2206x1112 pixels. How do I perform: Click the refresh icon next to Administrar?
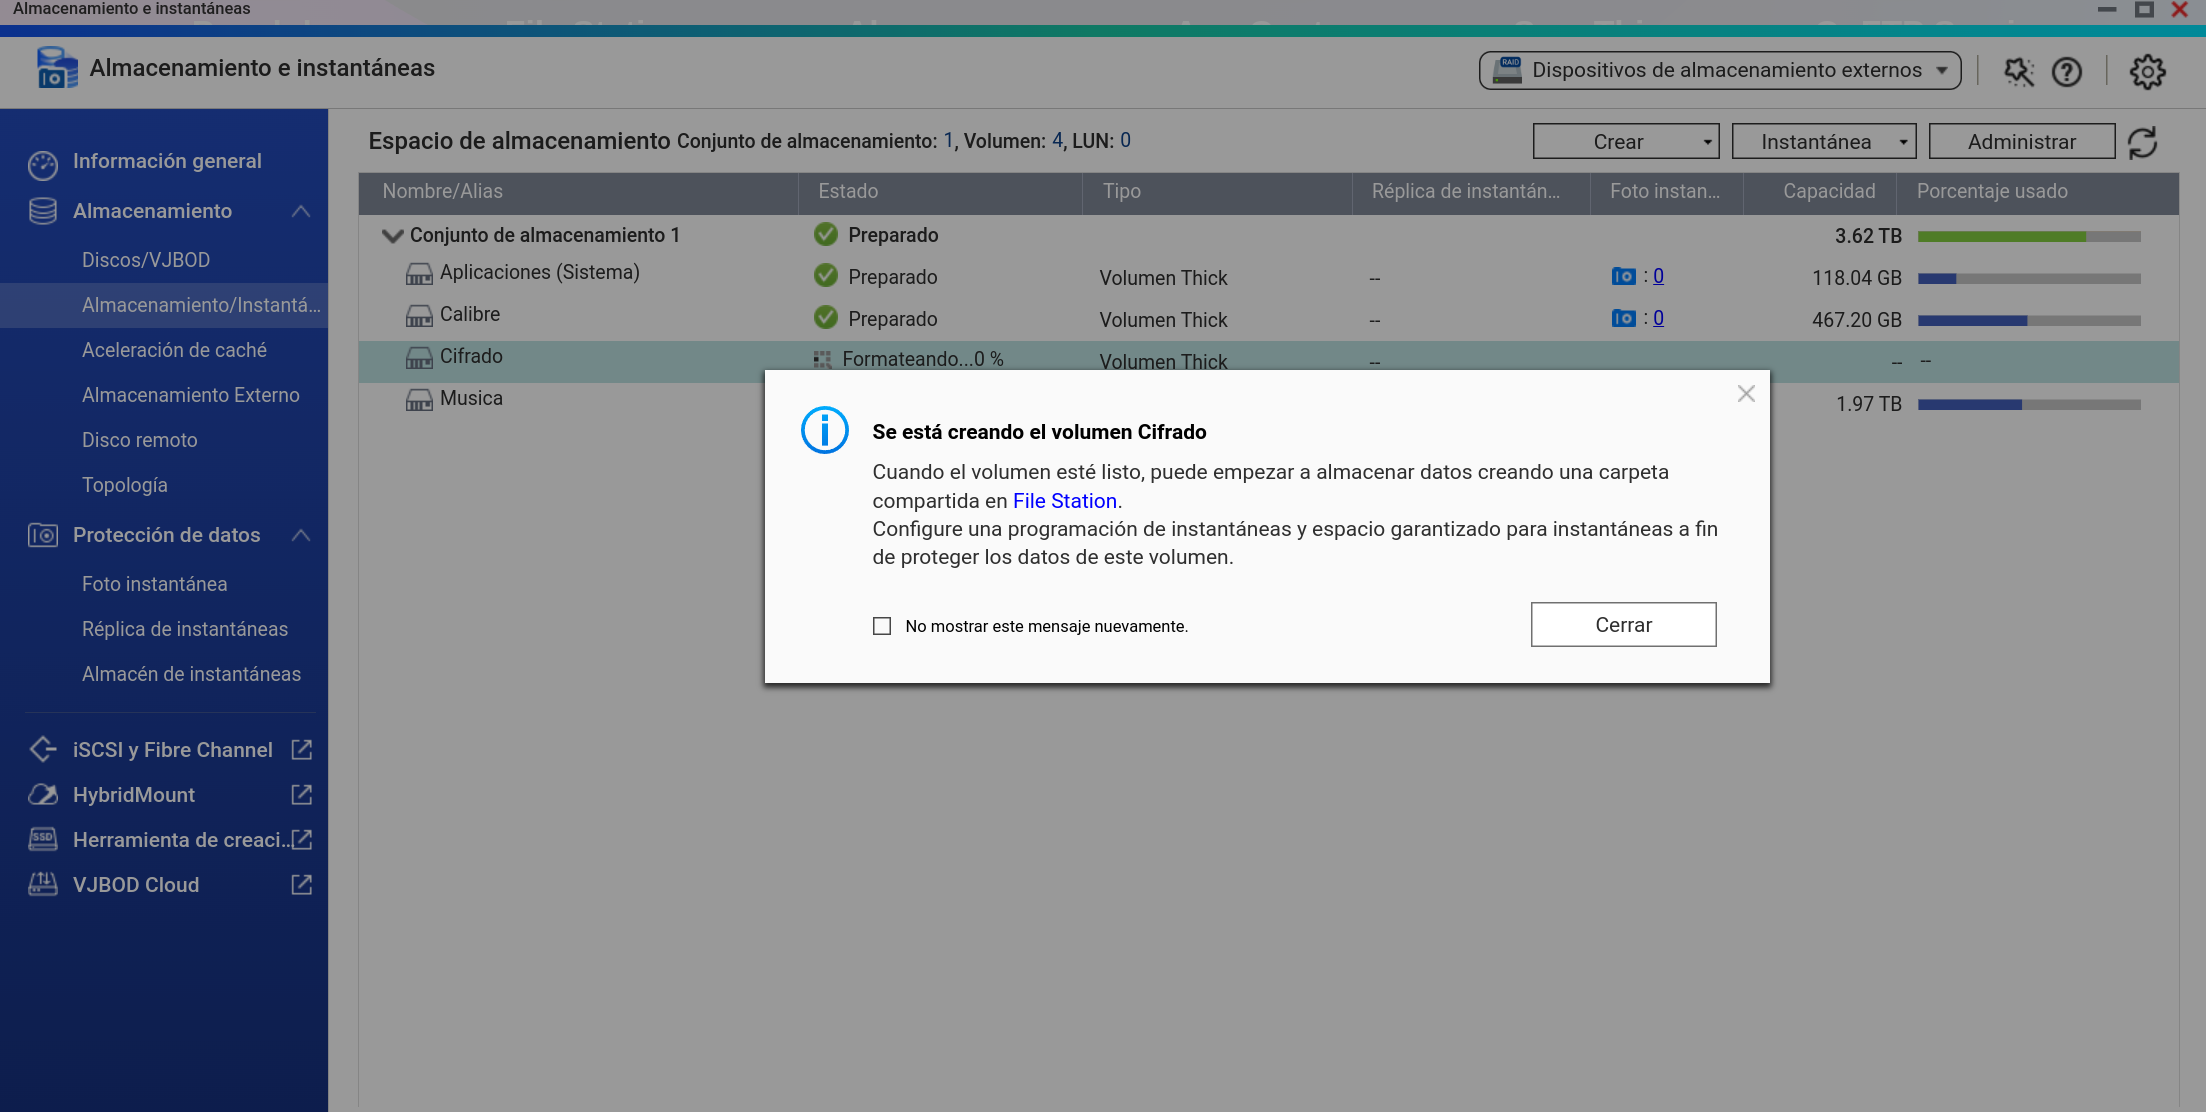pyautogui.click(x=2142, y=142)
